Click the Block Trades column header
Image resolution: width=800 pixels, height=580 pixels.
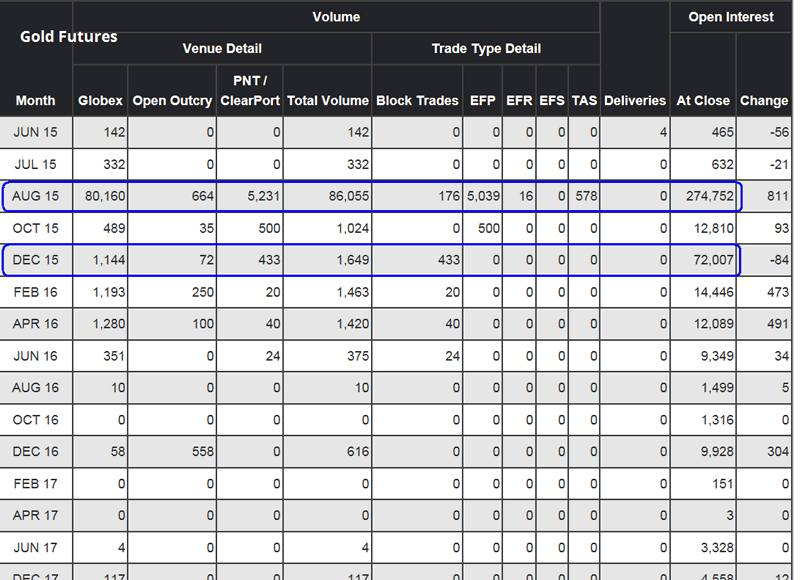[x=415, y=101]
